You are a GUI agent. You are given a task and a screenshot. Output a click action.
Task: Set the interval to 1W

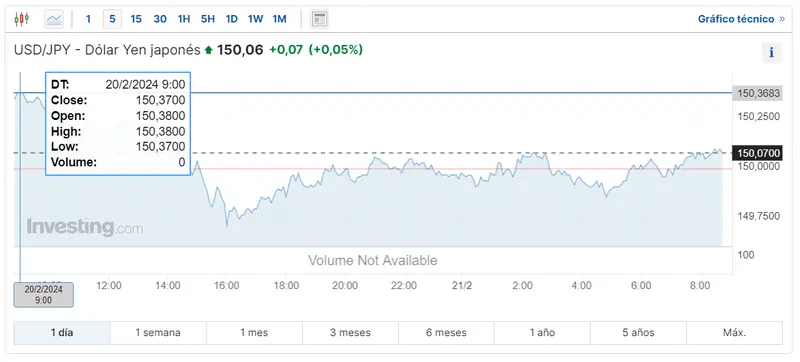tap(256, 19)
